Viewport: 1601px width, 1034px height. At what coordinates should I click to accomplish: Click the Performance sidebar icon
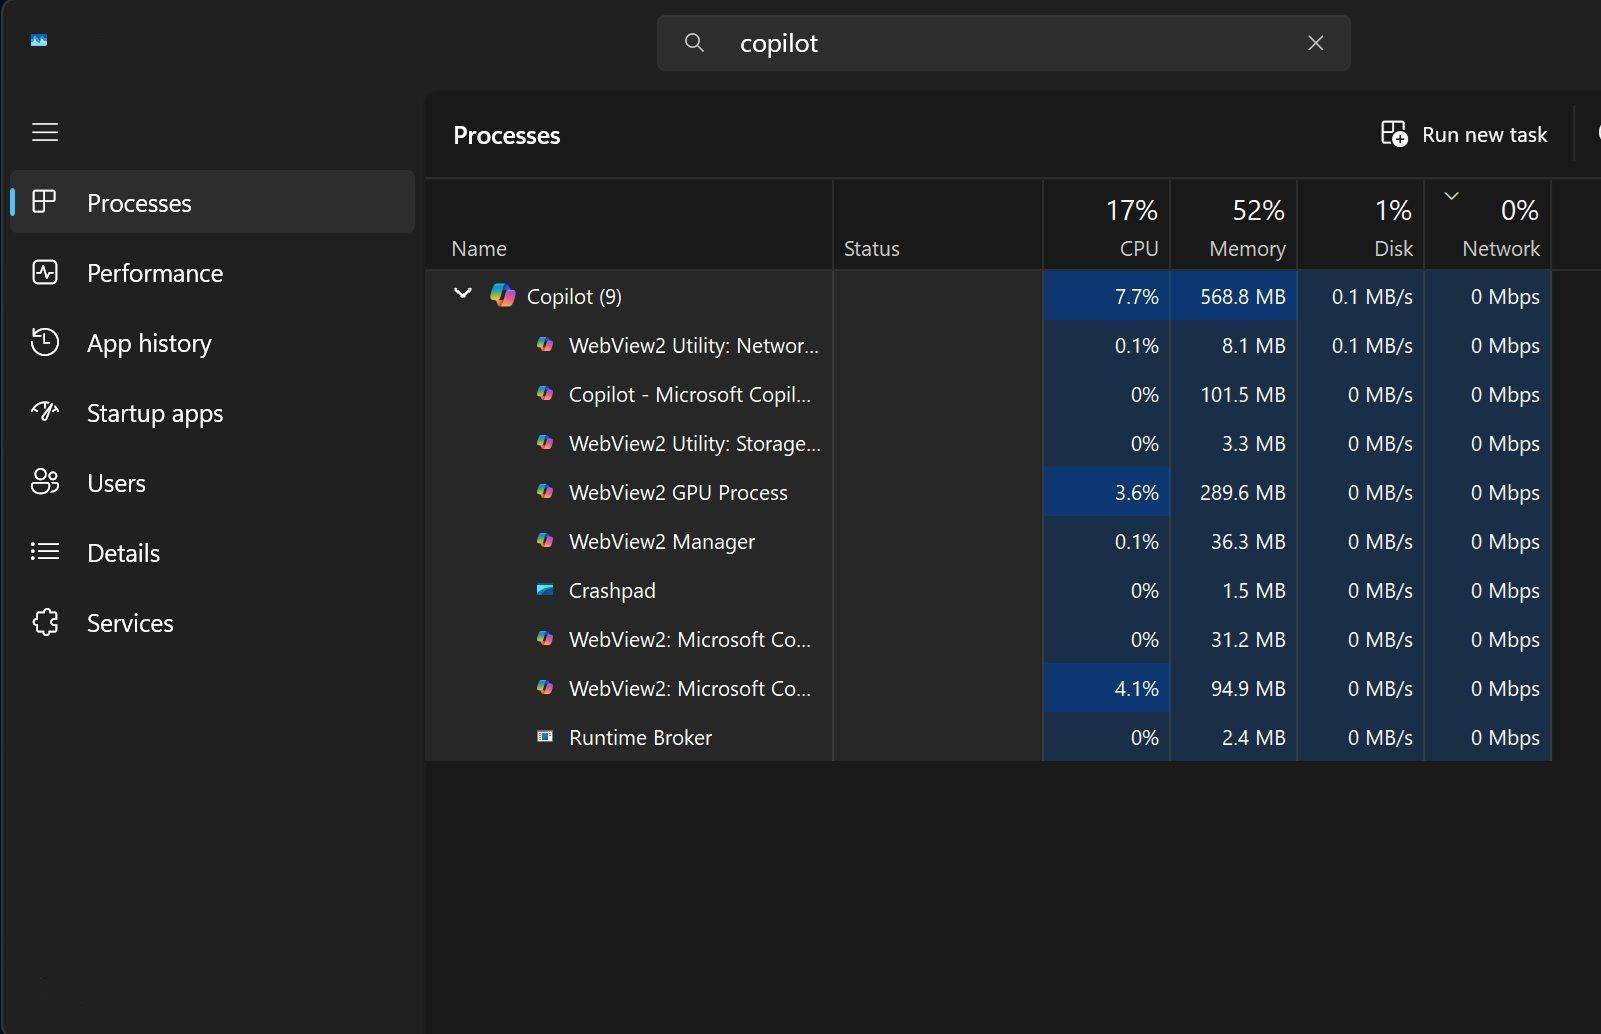(45, 272)
